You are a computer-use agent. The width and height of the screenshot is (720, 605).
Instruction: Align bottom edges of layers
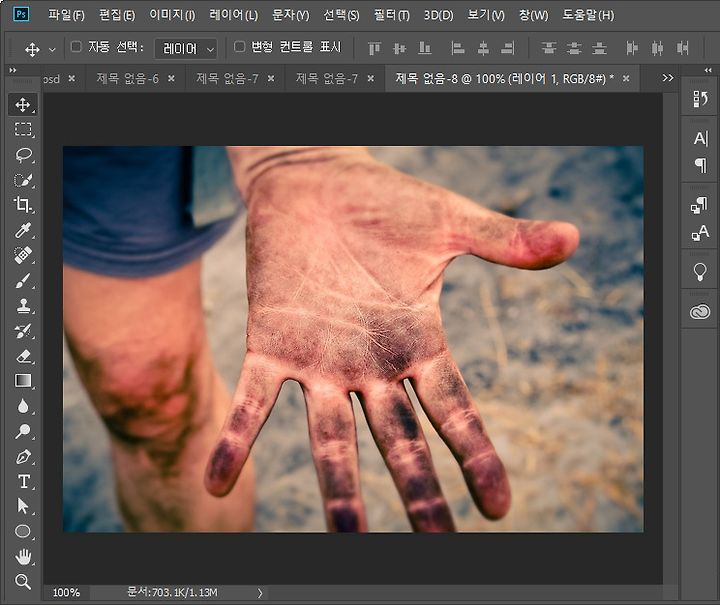(425, 48)
